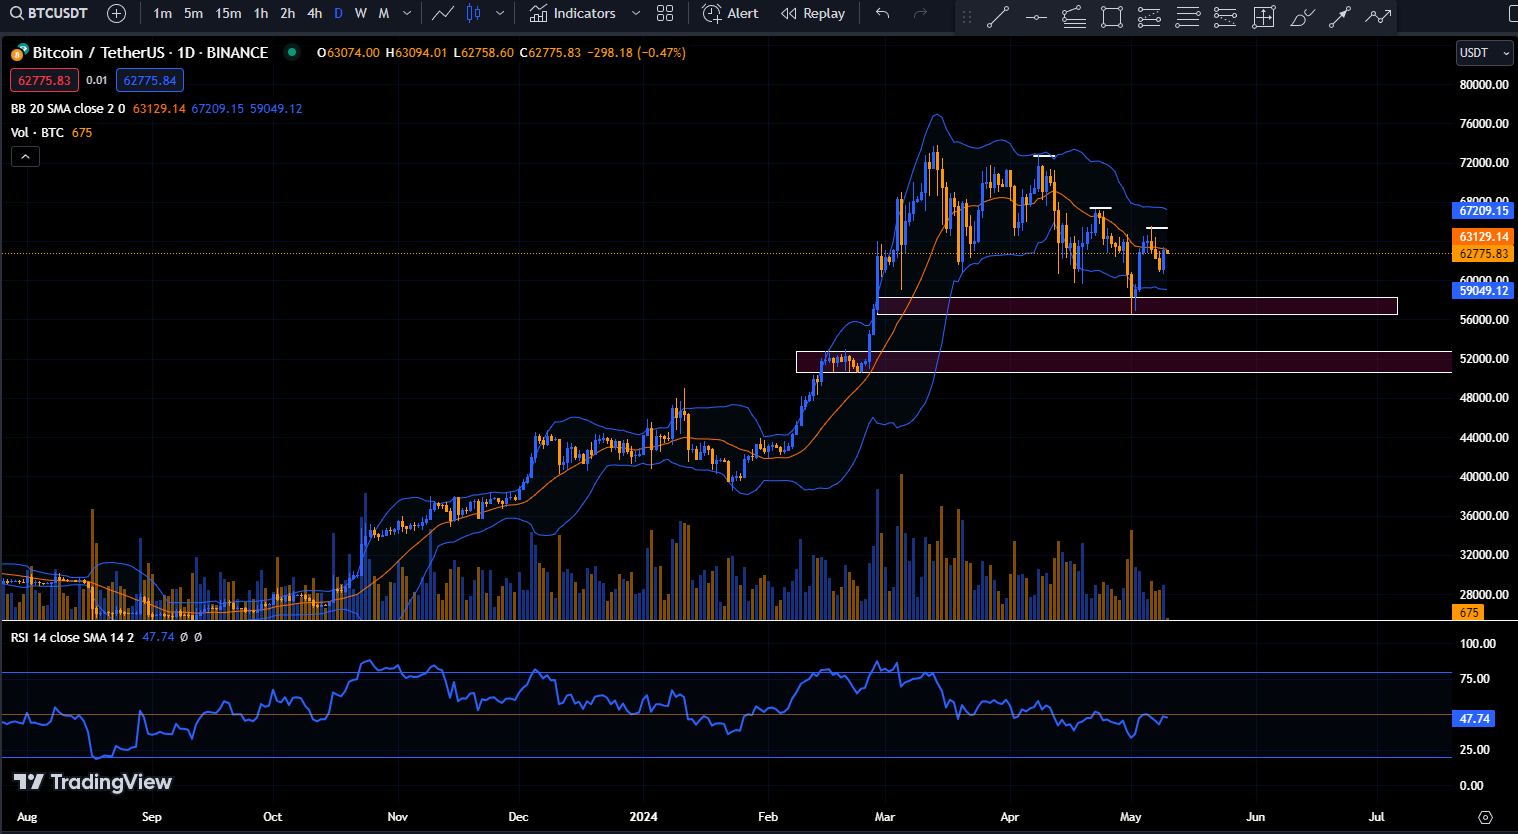The image size is (1518, 834).
Task: Click the 675 volume scale label
Action: point(1468,612)
